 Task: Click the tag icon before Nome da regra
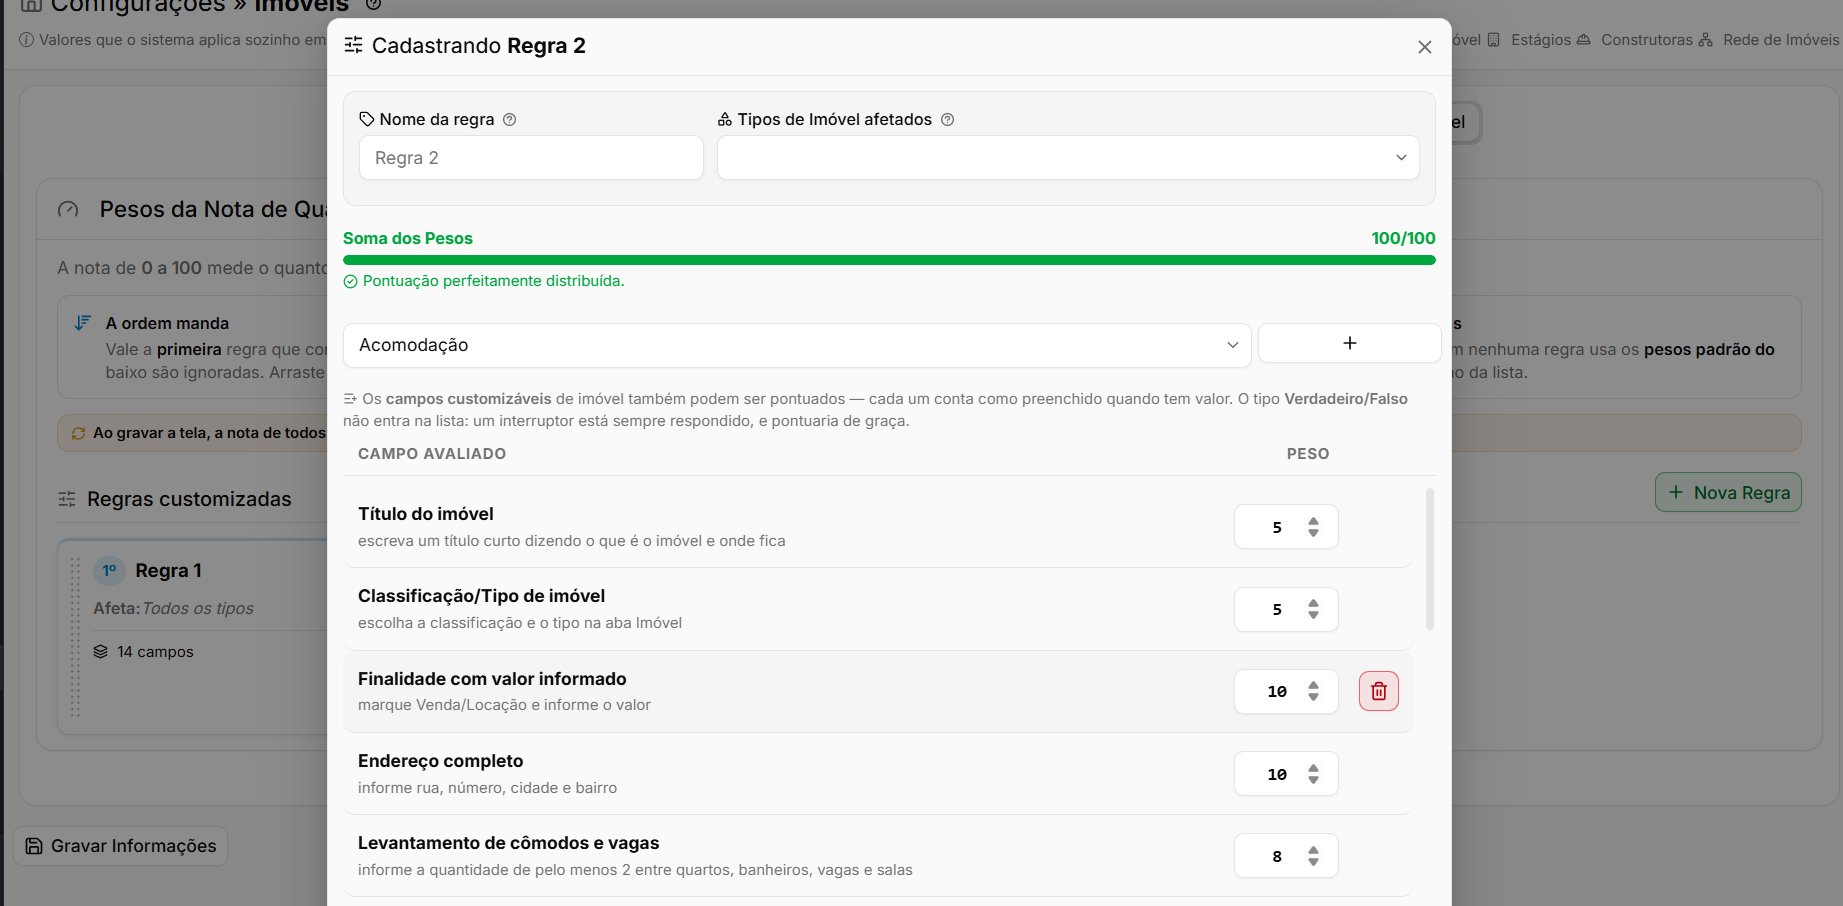point(367,119)
